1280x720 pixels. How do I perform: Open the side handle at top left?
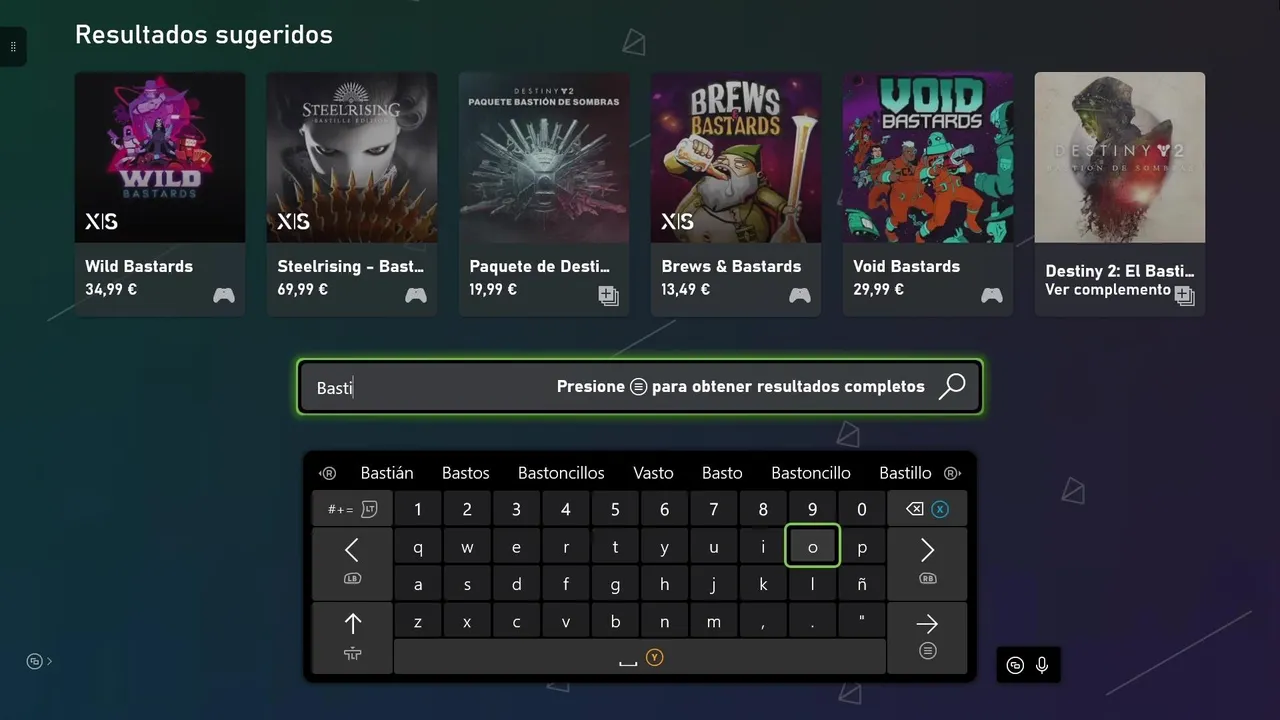pyautogui.click(x=13, y=47)
